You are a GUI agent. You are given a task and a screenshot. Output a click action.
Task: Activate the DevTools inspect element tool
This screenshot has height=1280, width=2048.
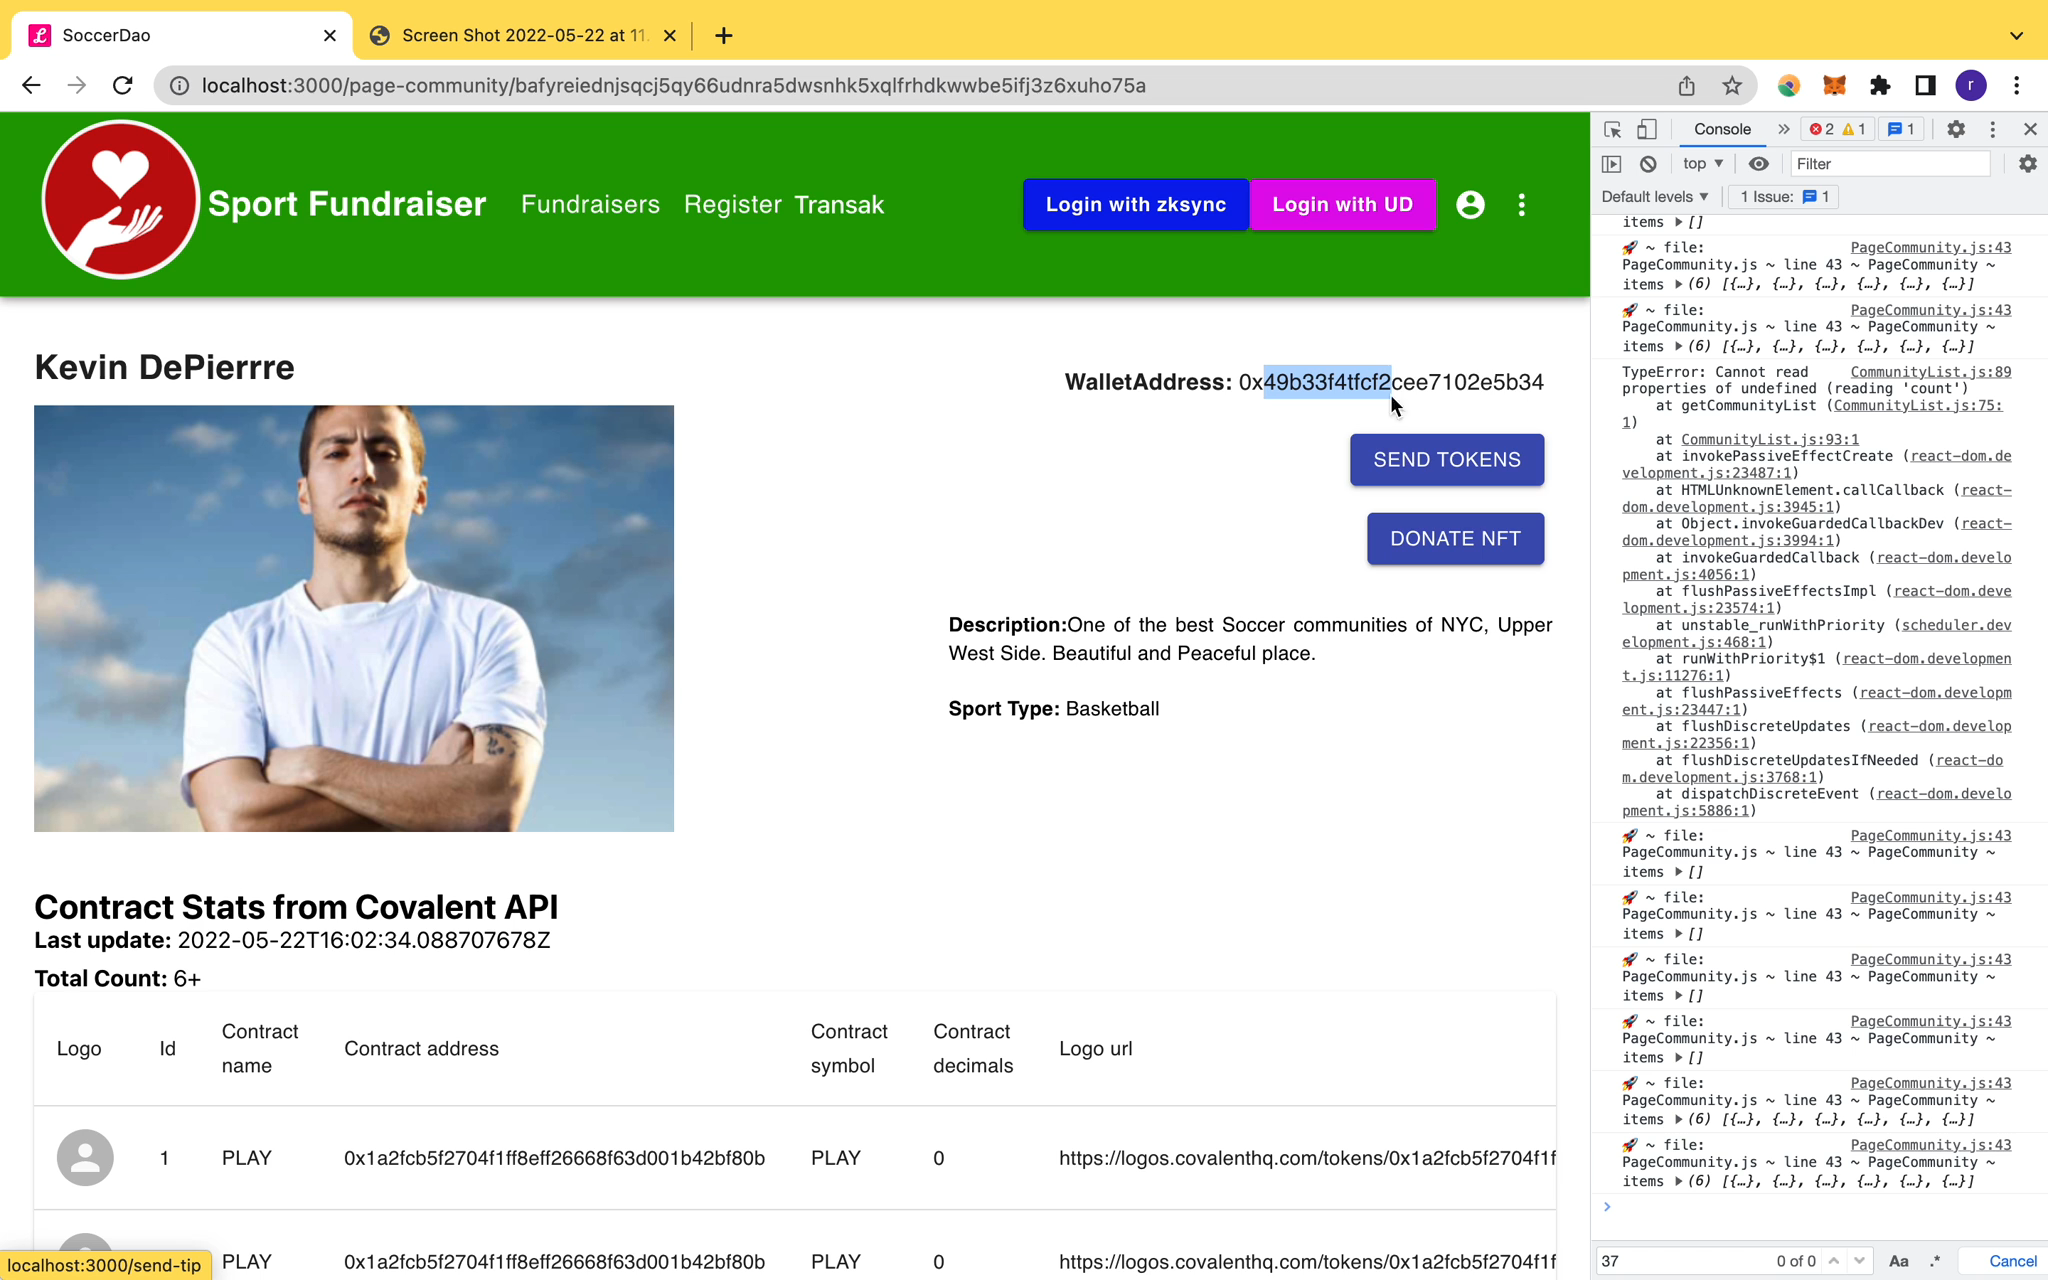click(x=1612, y=130)
